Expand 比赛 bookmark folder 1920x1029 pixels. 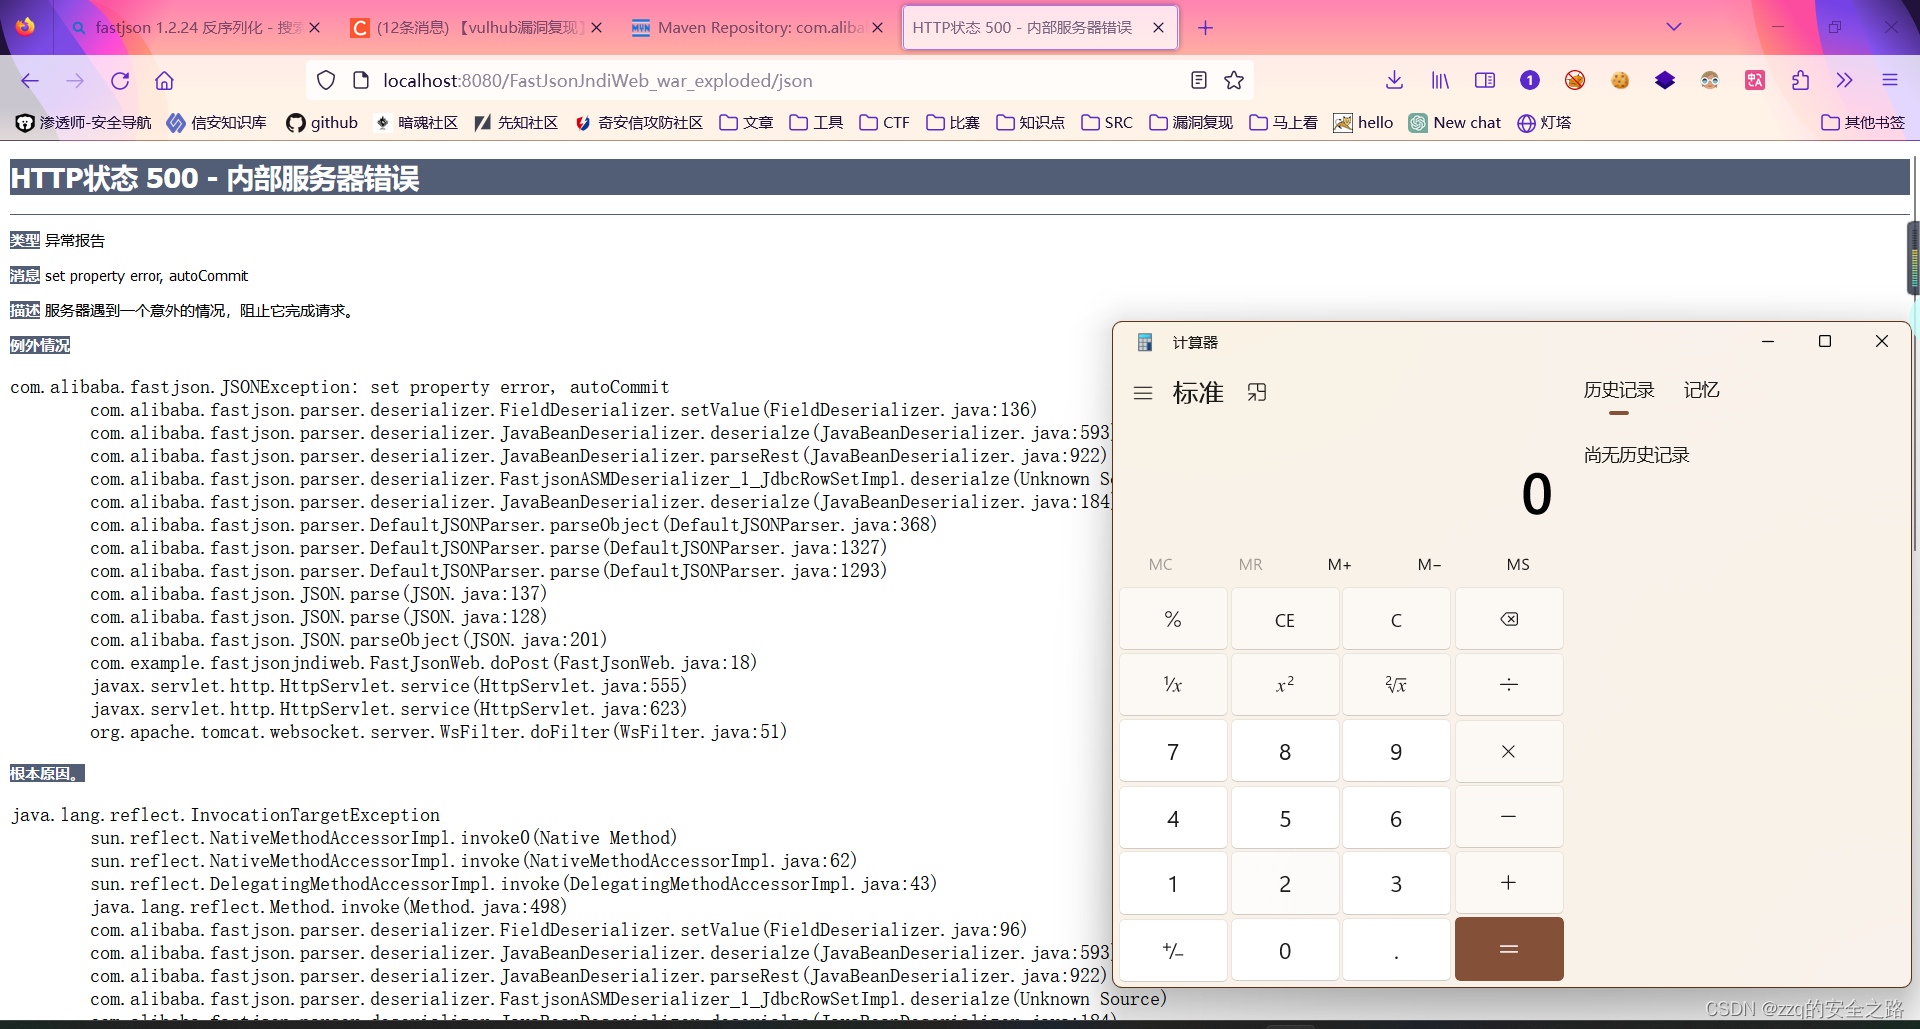(953, 123)
